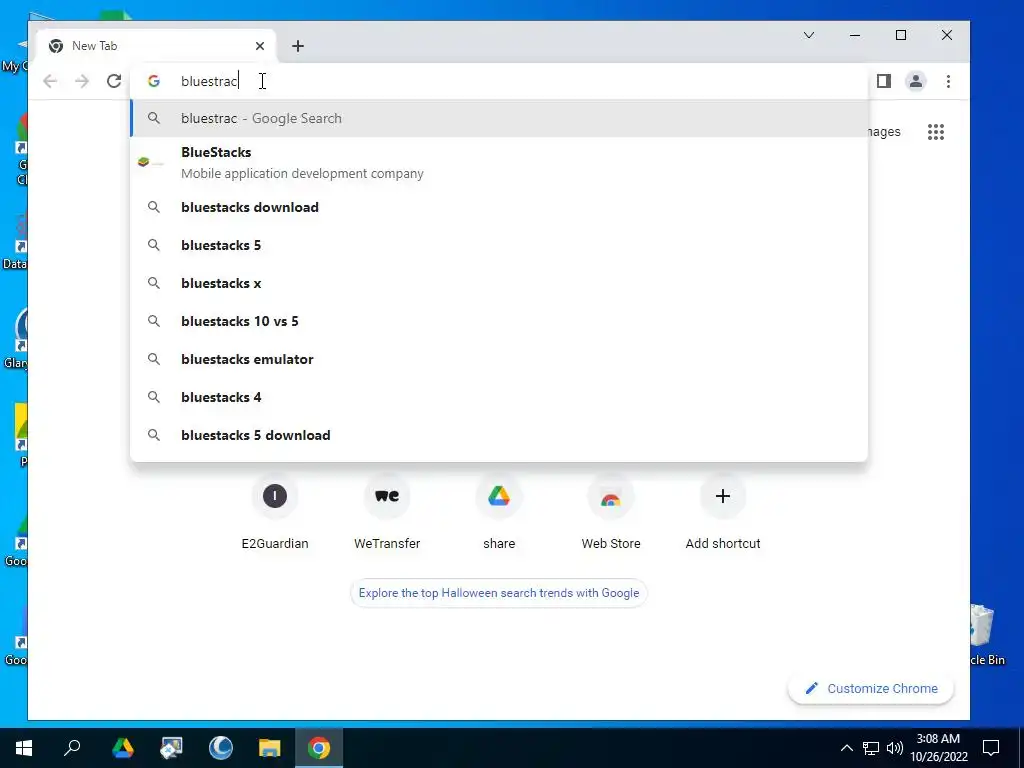Select 'bluestacks 5 download' suggestion
The image size is (1024, 768).
[x=499, y=435]
